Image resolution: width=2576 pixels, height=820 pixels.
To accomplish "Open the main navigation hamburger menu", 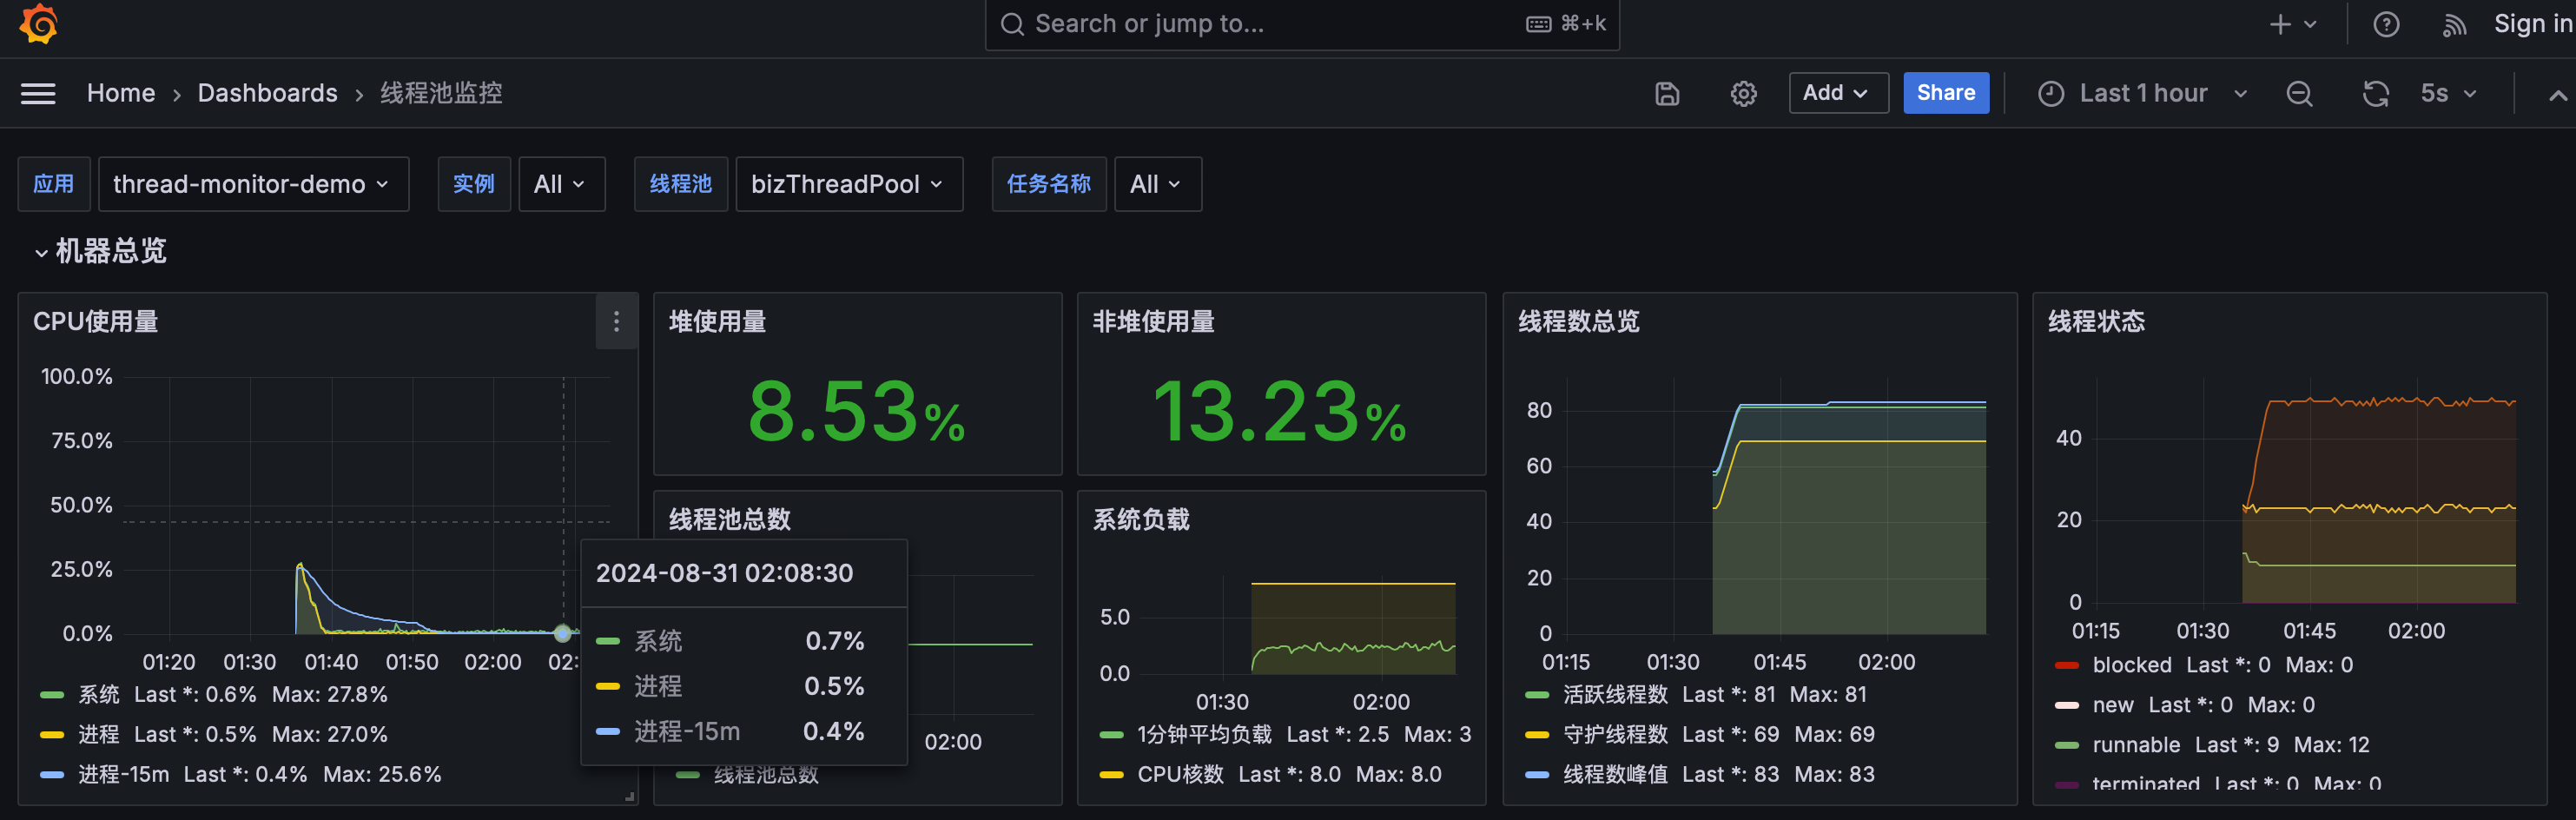I will (38, 93).
